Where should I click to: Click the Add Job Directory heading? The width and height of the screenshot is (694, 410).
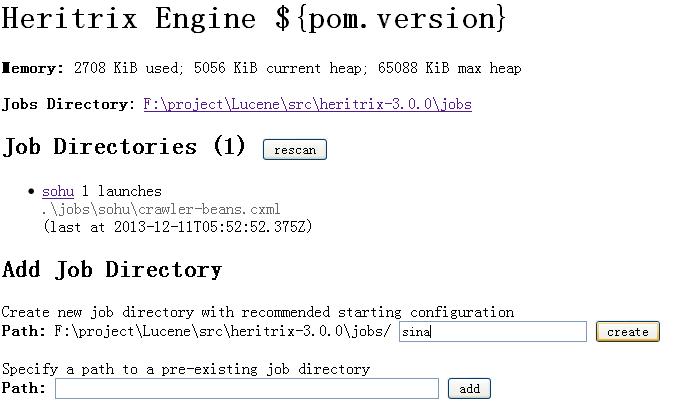112,270
